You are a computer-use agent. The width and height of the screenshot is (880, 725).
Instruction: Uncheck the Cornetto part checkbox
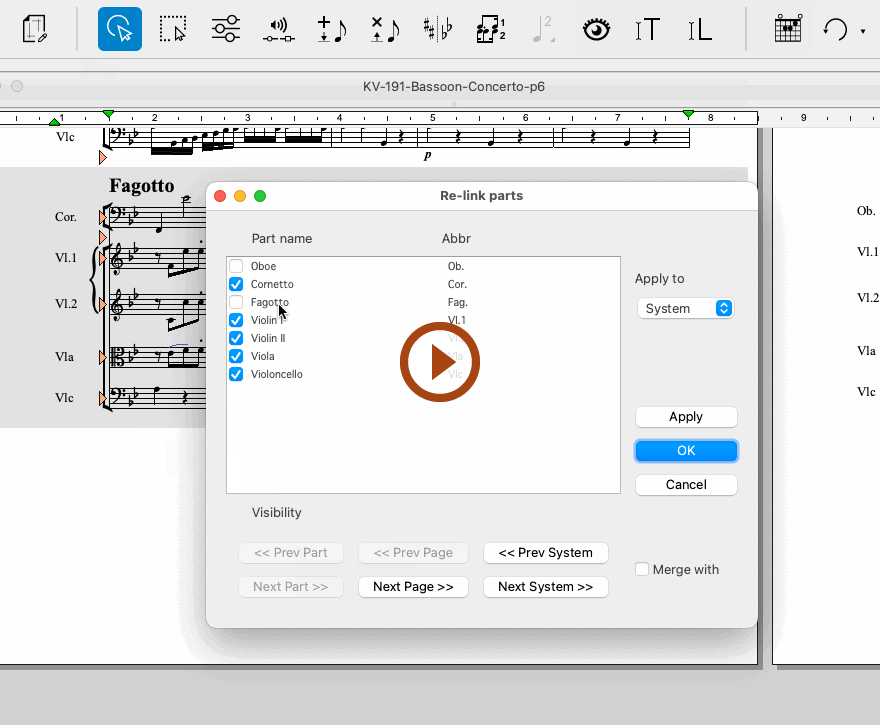[236, 284]
